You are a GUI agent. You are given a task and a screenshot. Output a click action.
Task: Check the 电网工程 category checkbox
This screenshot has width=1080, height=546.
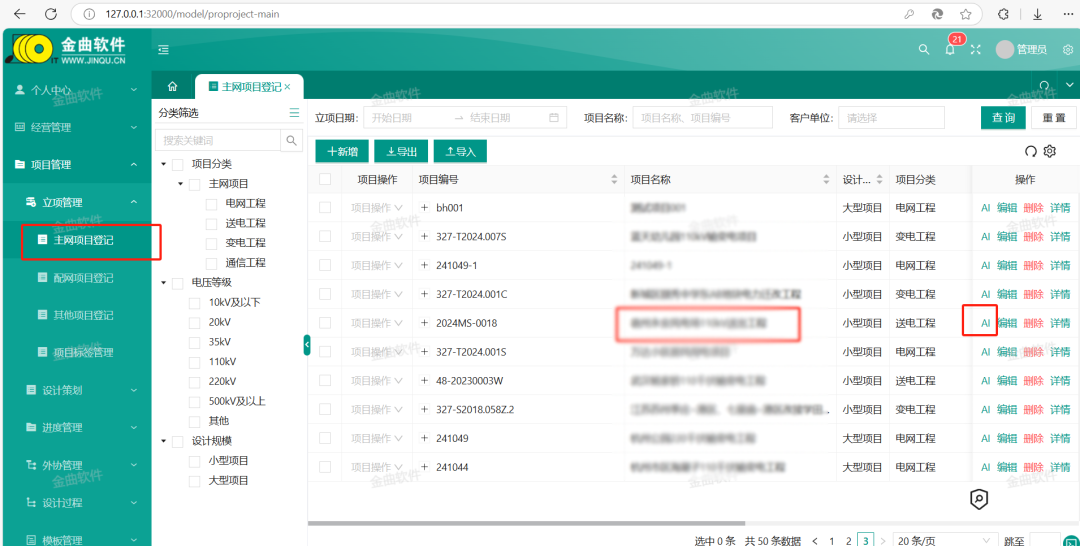click(x=212, y=204)
